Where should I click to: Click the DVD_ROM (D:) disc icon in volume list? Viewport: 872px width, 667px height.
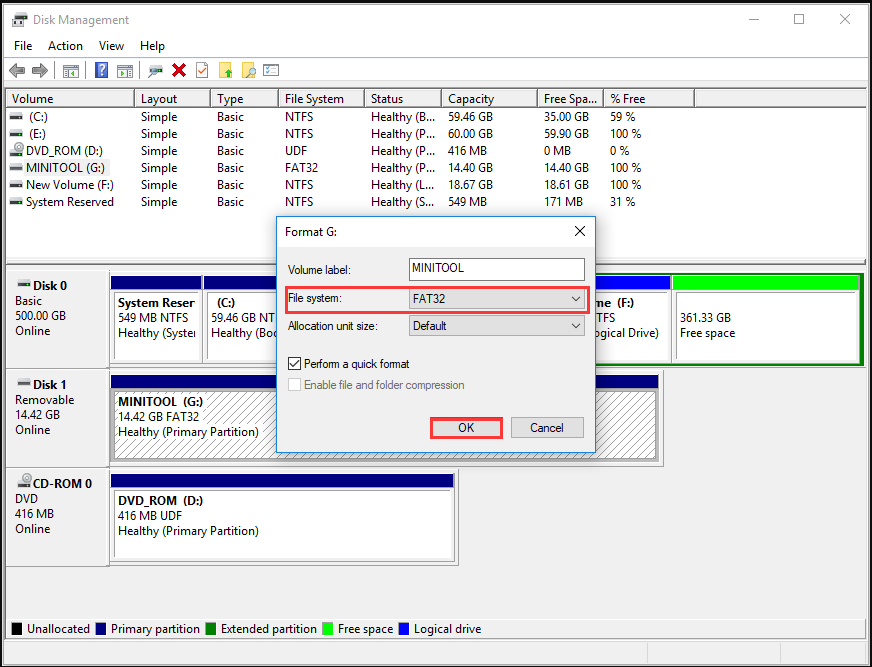[x=17, y=150]
